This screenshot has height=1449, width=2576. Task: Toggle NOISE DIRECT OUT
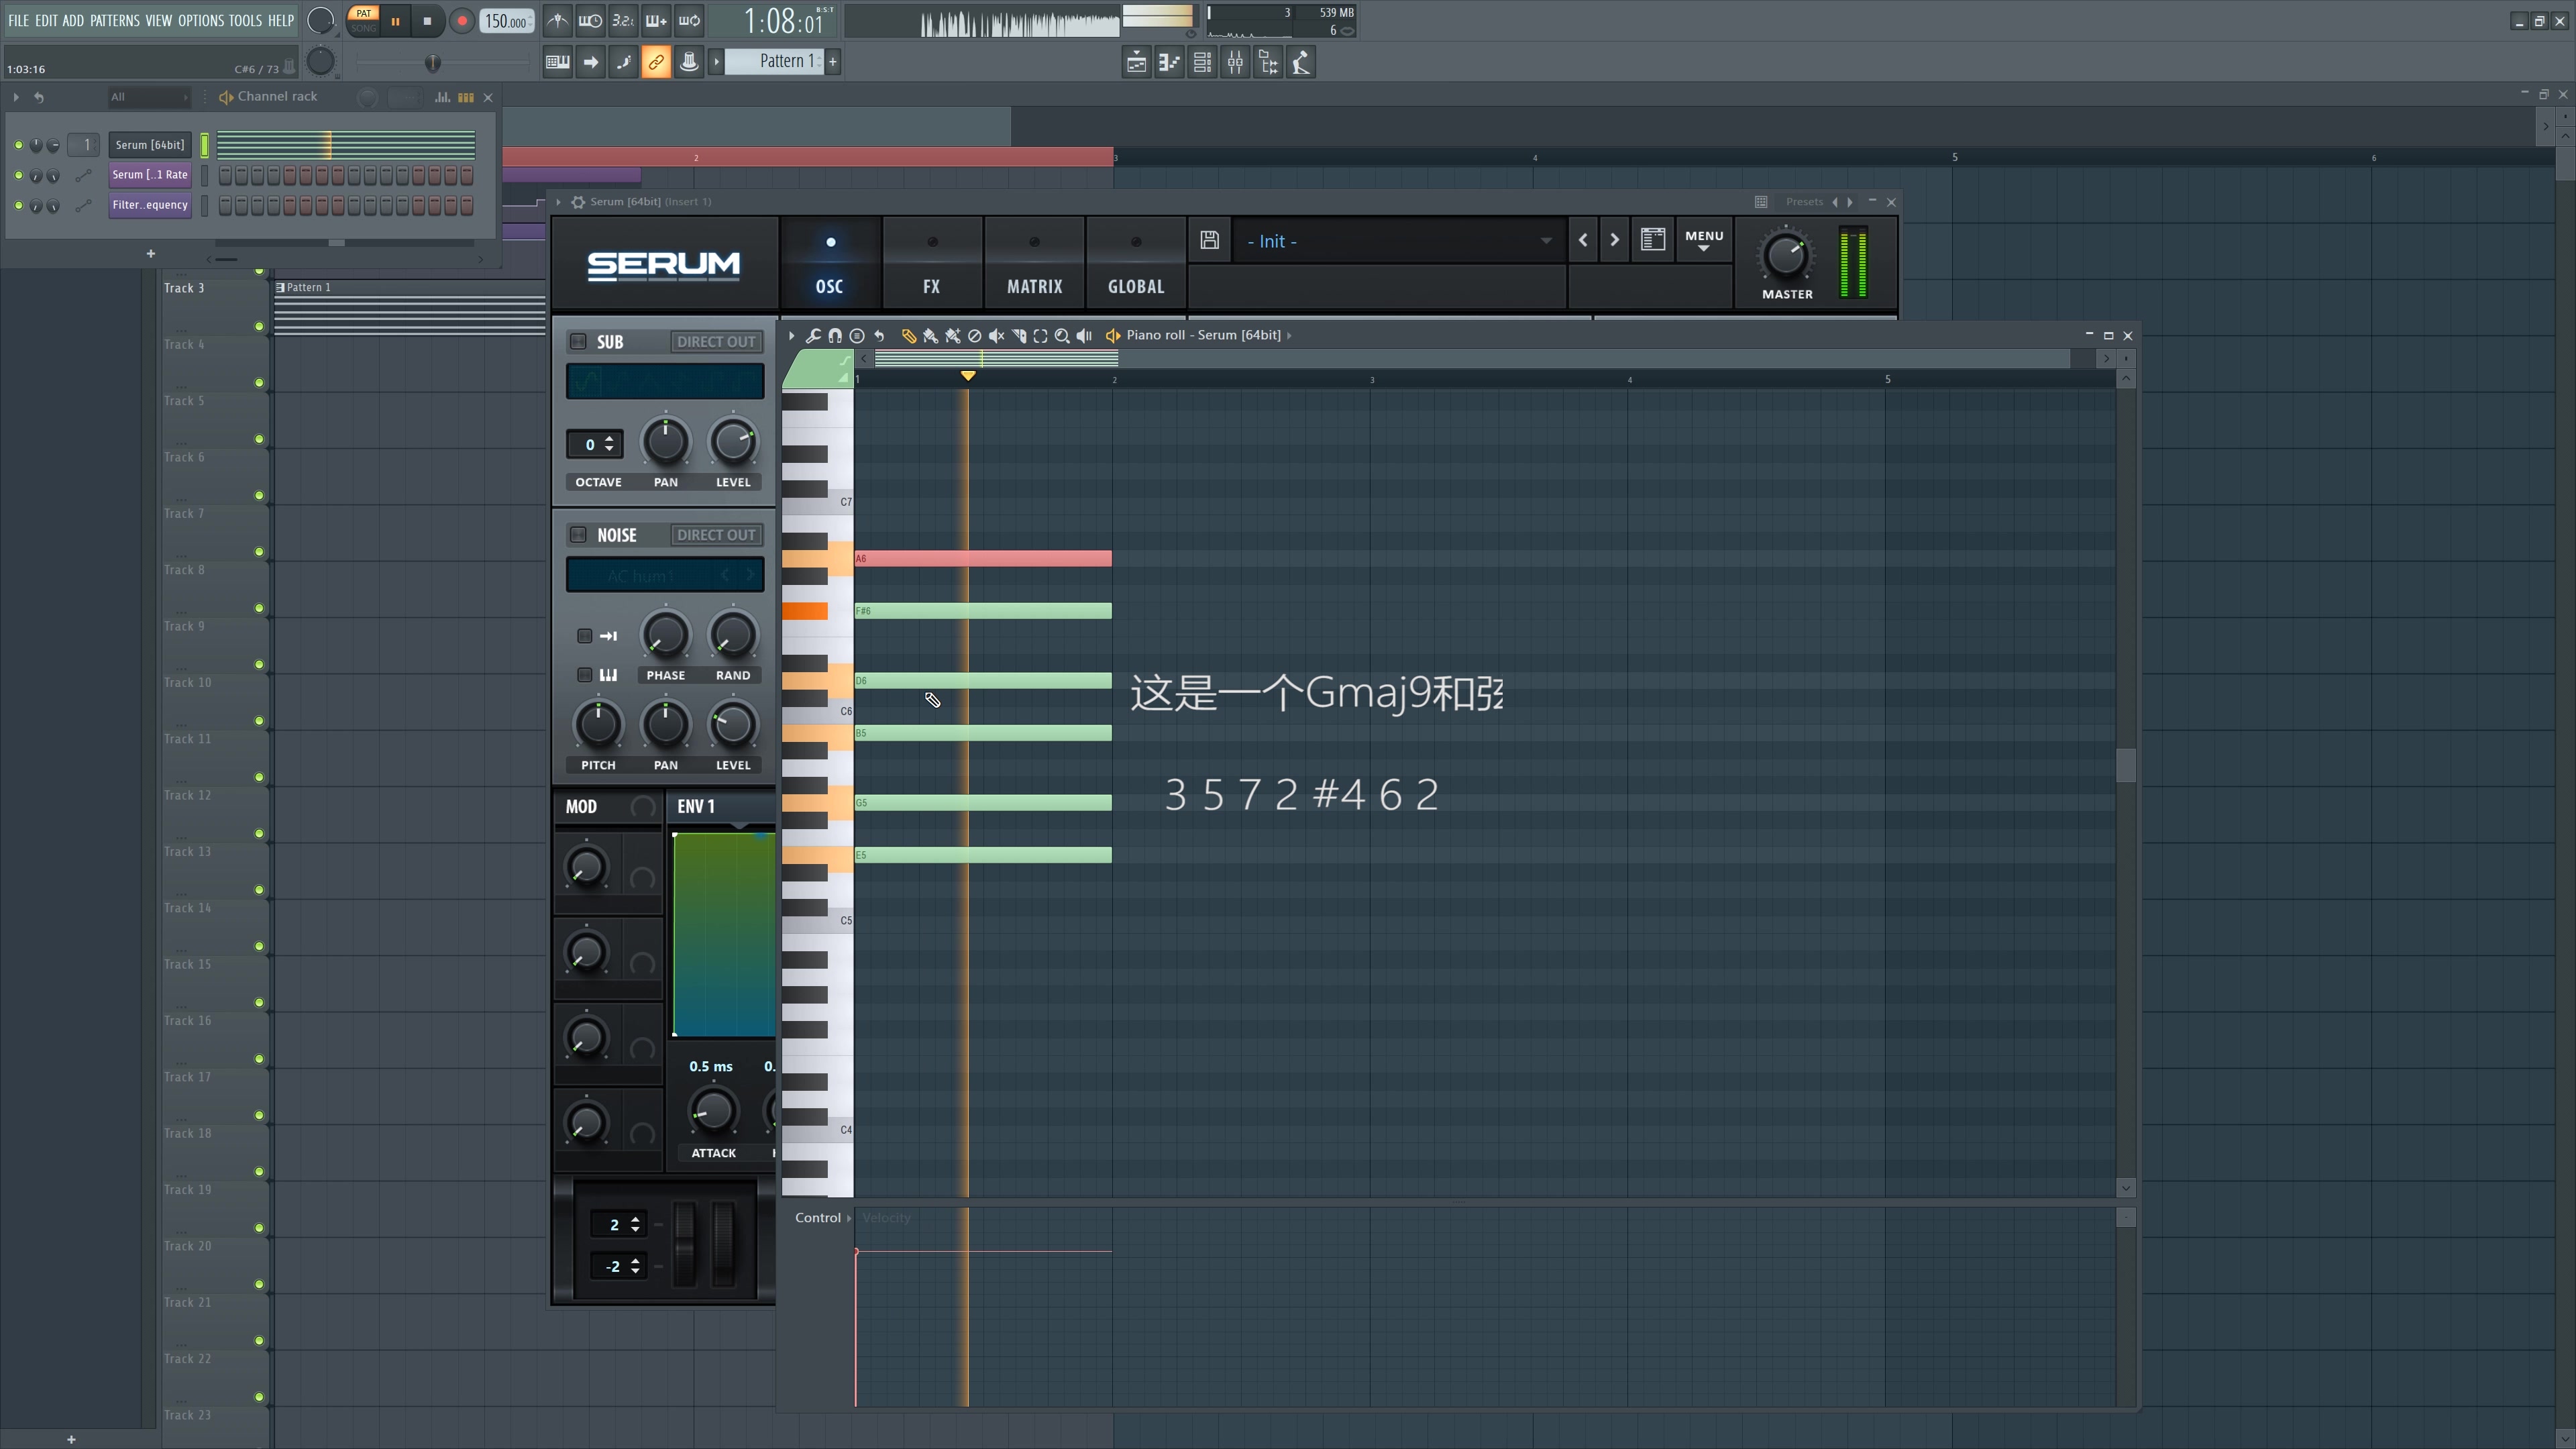[716, 535]
